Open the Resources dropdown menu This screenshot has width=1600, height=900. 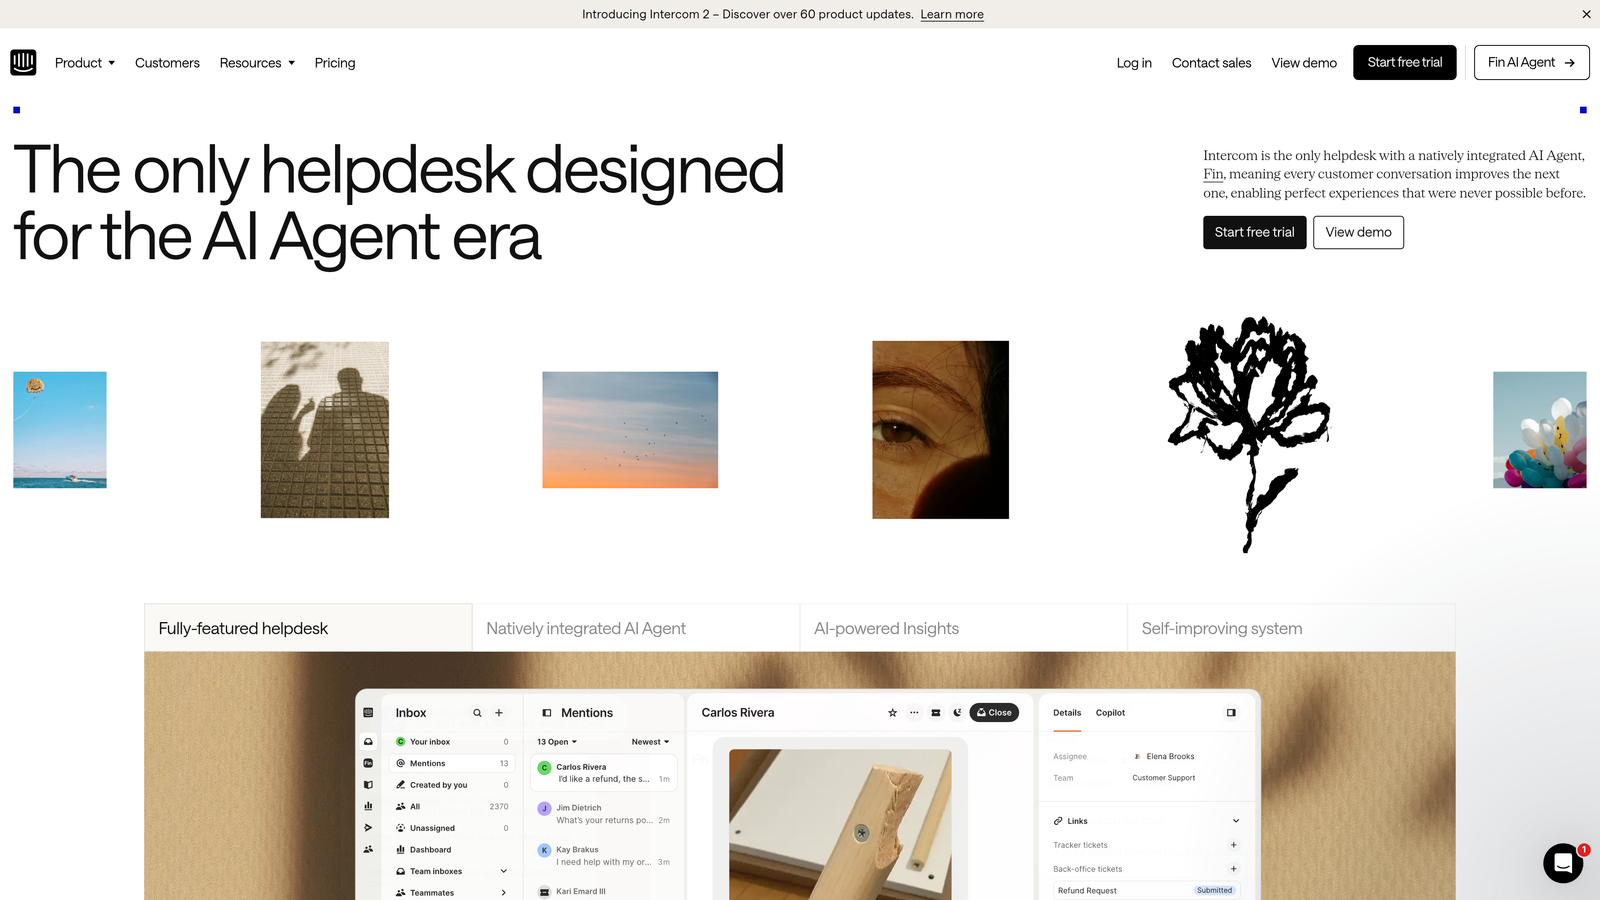pos(257,63)
